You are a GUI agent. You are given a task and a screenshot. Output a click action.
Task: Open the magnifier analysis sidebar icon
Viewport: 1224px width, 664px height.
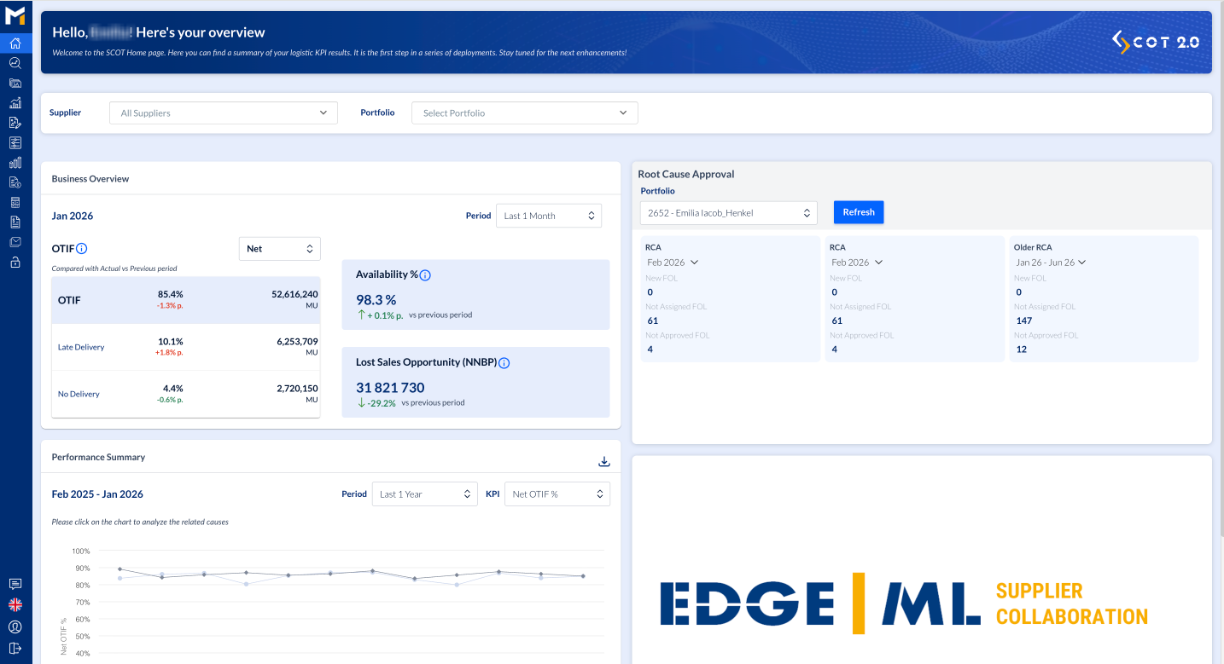(x=15, y=63)
